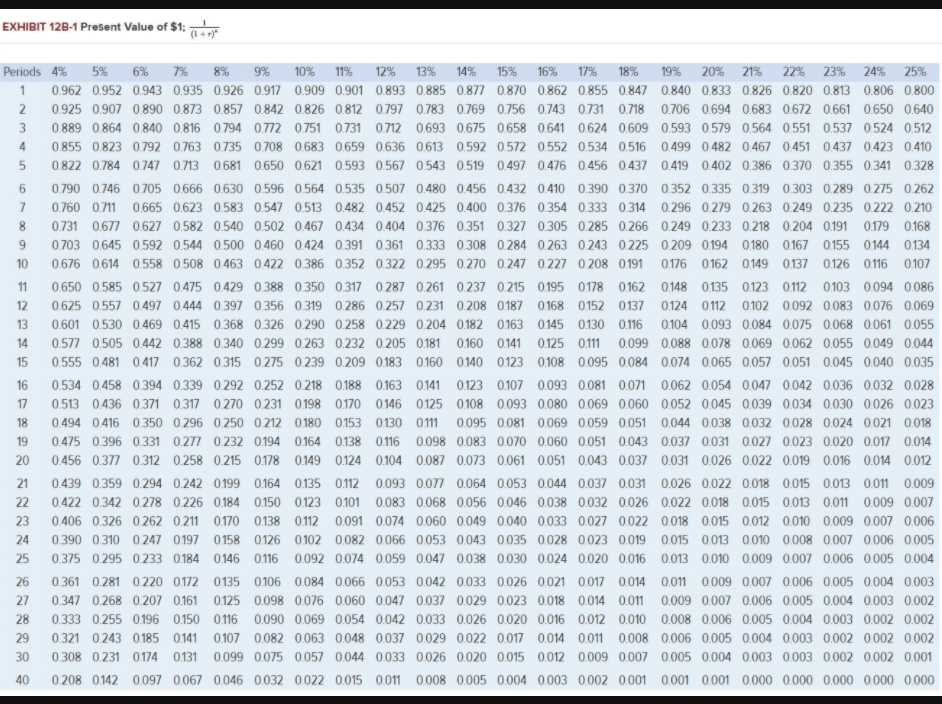Select the 15% column header
The height and width of the screenshot is (704, 942).
coord(506,72)
